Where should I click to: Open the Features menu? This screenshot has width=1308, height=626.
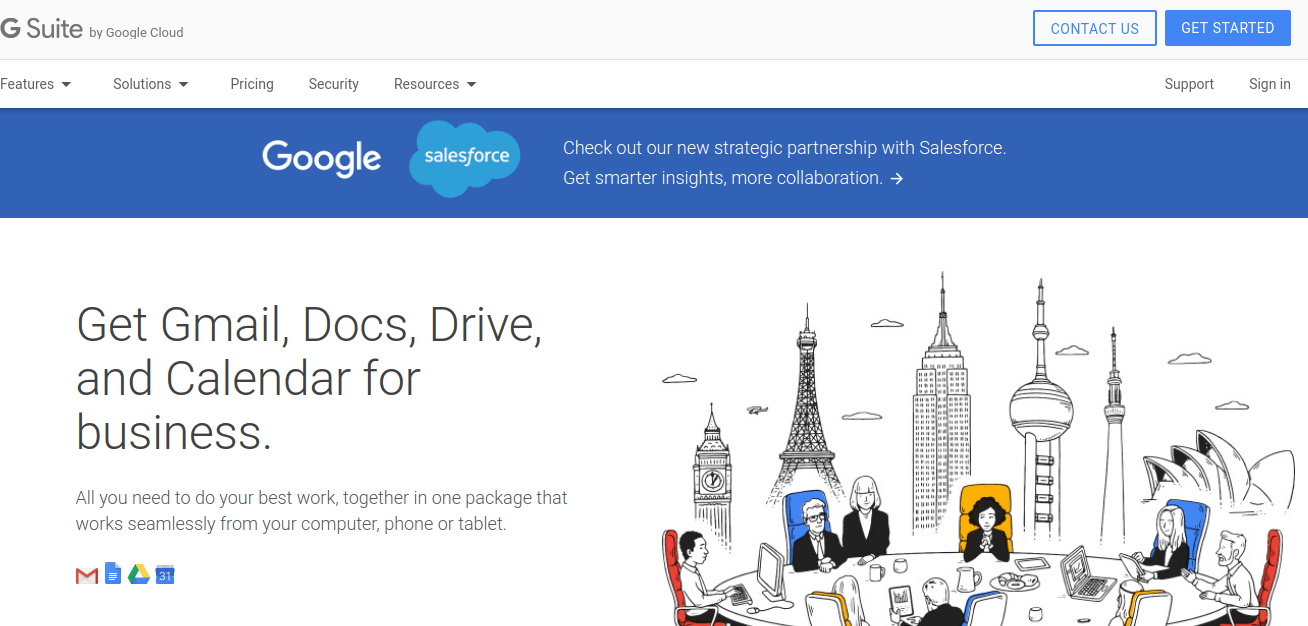tap(36, 84)
